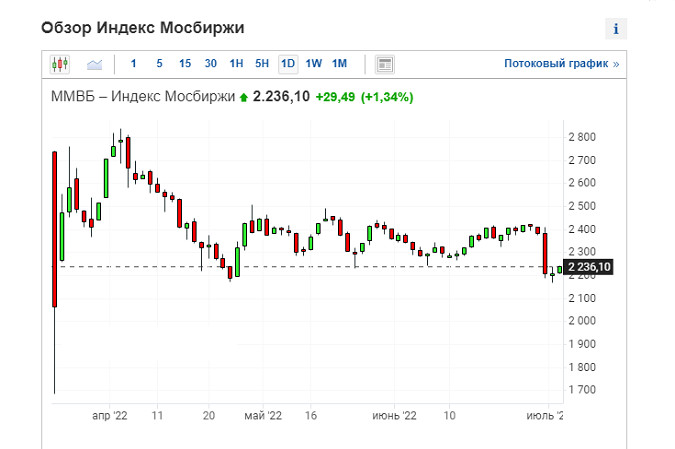This screenshot has height=449, width=675.
Task: Click the 'май '22' date axis label
Action: [x=263, y=416]
